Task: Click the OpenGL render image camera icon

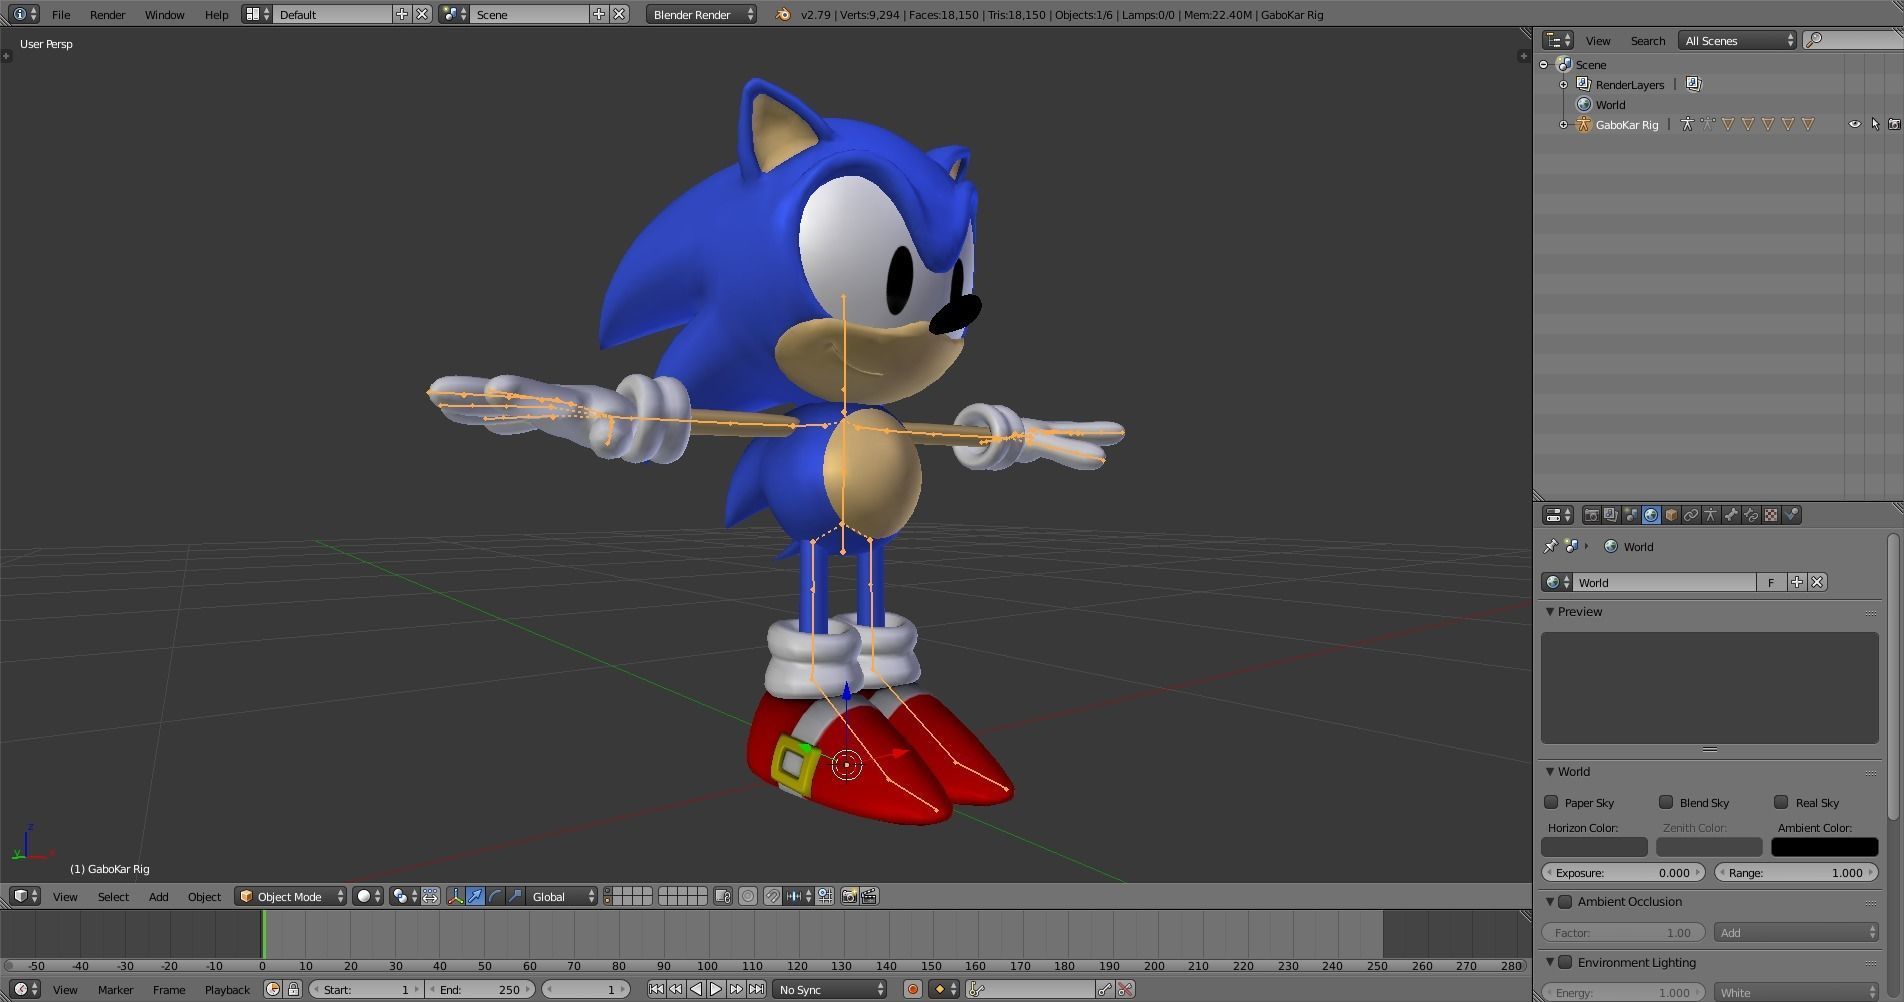Action: [849, 896]
